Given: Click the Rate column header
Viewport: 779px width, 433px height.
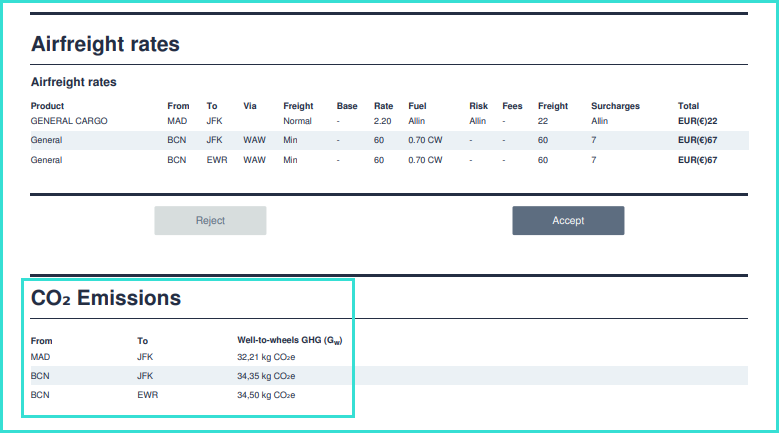Looking at the screenshot, I should tap(383, 106).
